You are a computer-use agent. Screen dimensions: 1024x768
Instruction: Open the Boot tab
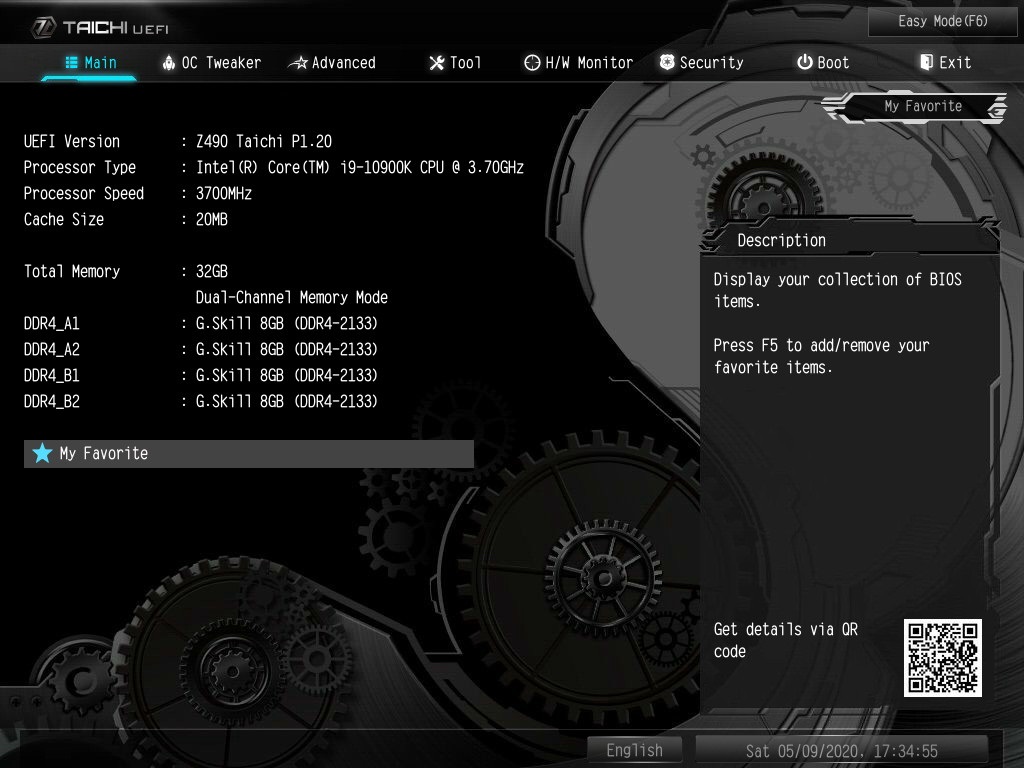[x=822, y=63]
